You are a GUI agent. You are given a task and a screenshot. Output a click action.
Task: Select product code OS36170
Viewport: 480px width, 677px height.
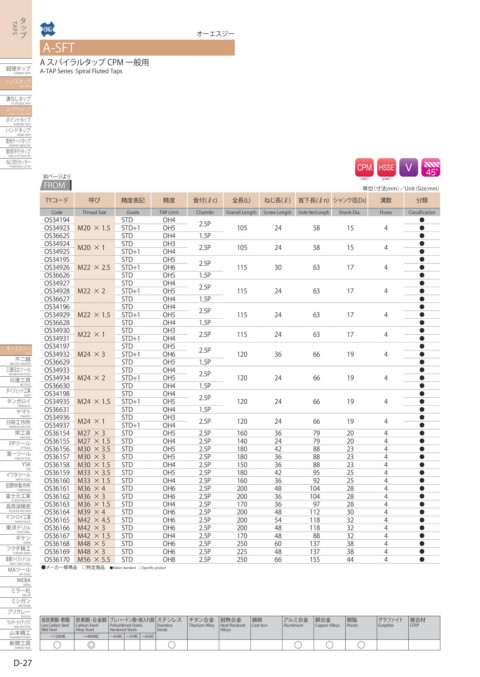(57, 560)
